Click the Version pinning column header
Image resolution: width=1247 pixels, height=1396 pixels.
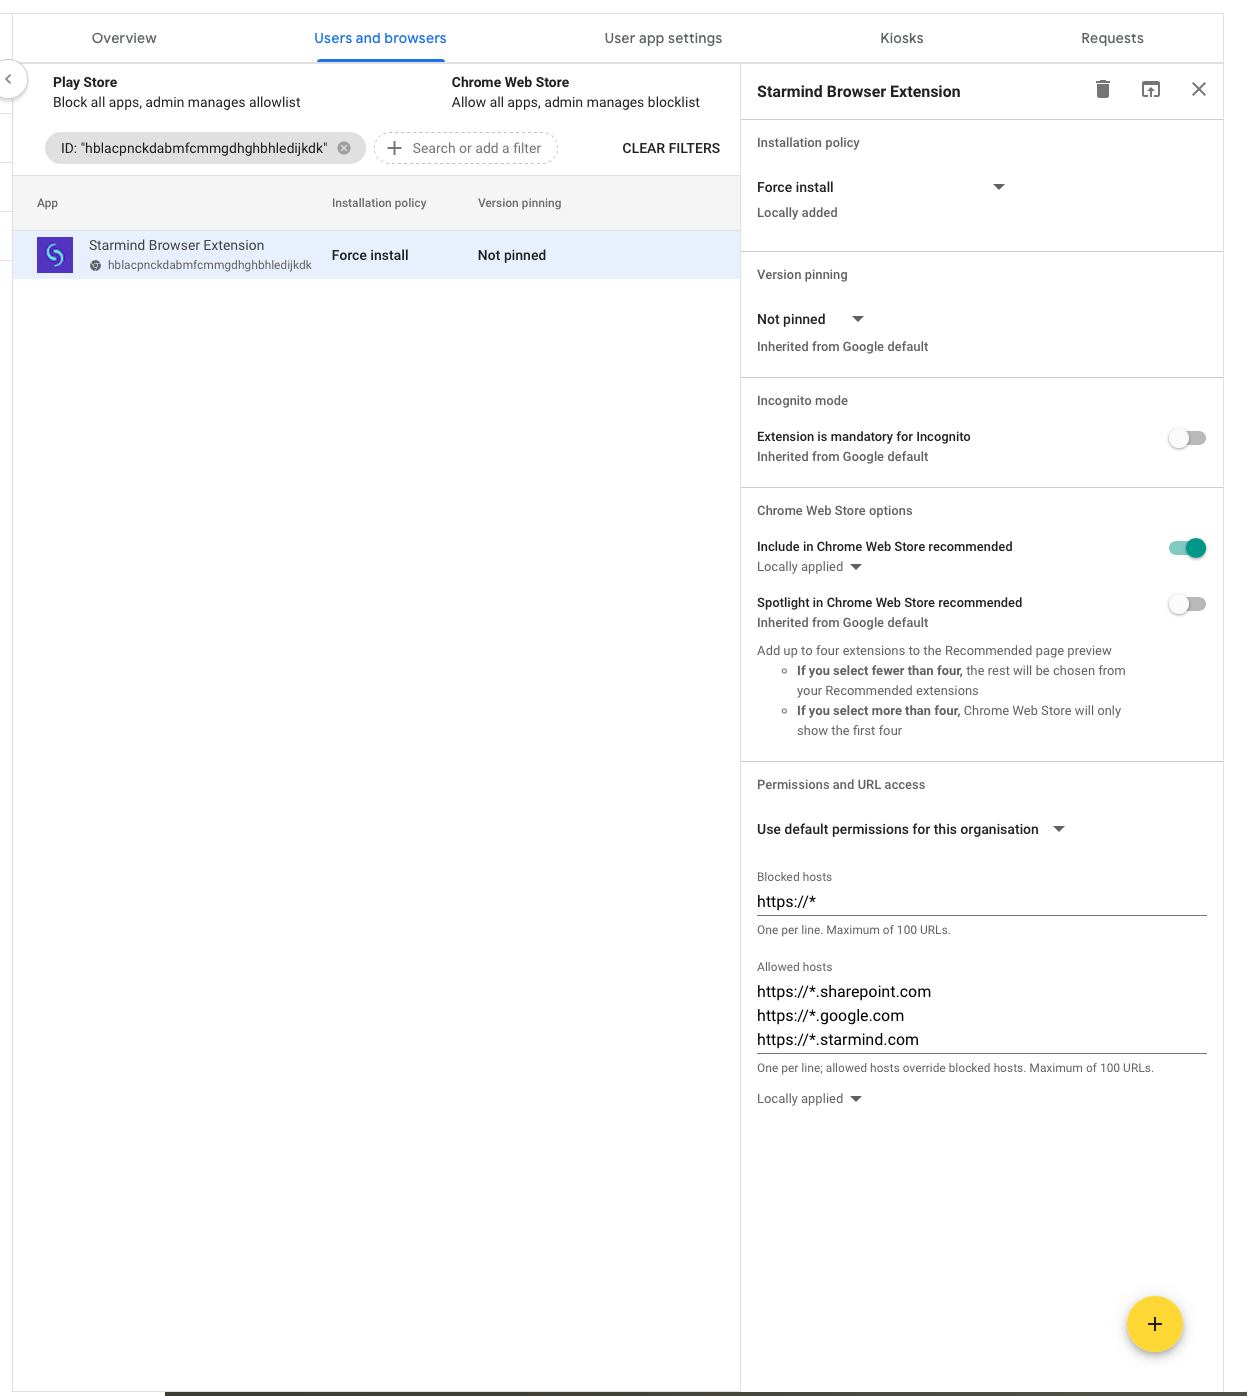pos(519,203)
